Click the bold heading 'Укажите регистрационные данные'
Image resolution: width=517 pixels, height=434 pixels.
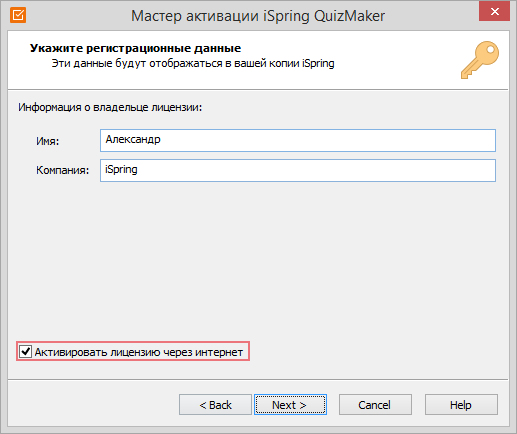point(135,48)
